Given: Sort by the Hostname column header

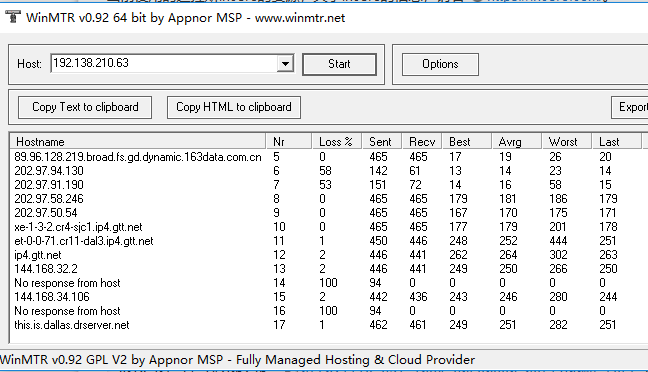Looking at the screenshot, I should [138, 141].
